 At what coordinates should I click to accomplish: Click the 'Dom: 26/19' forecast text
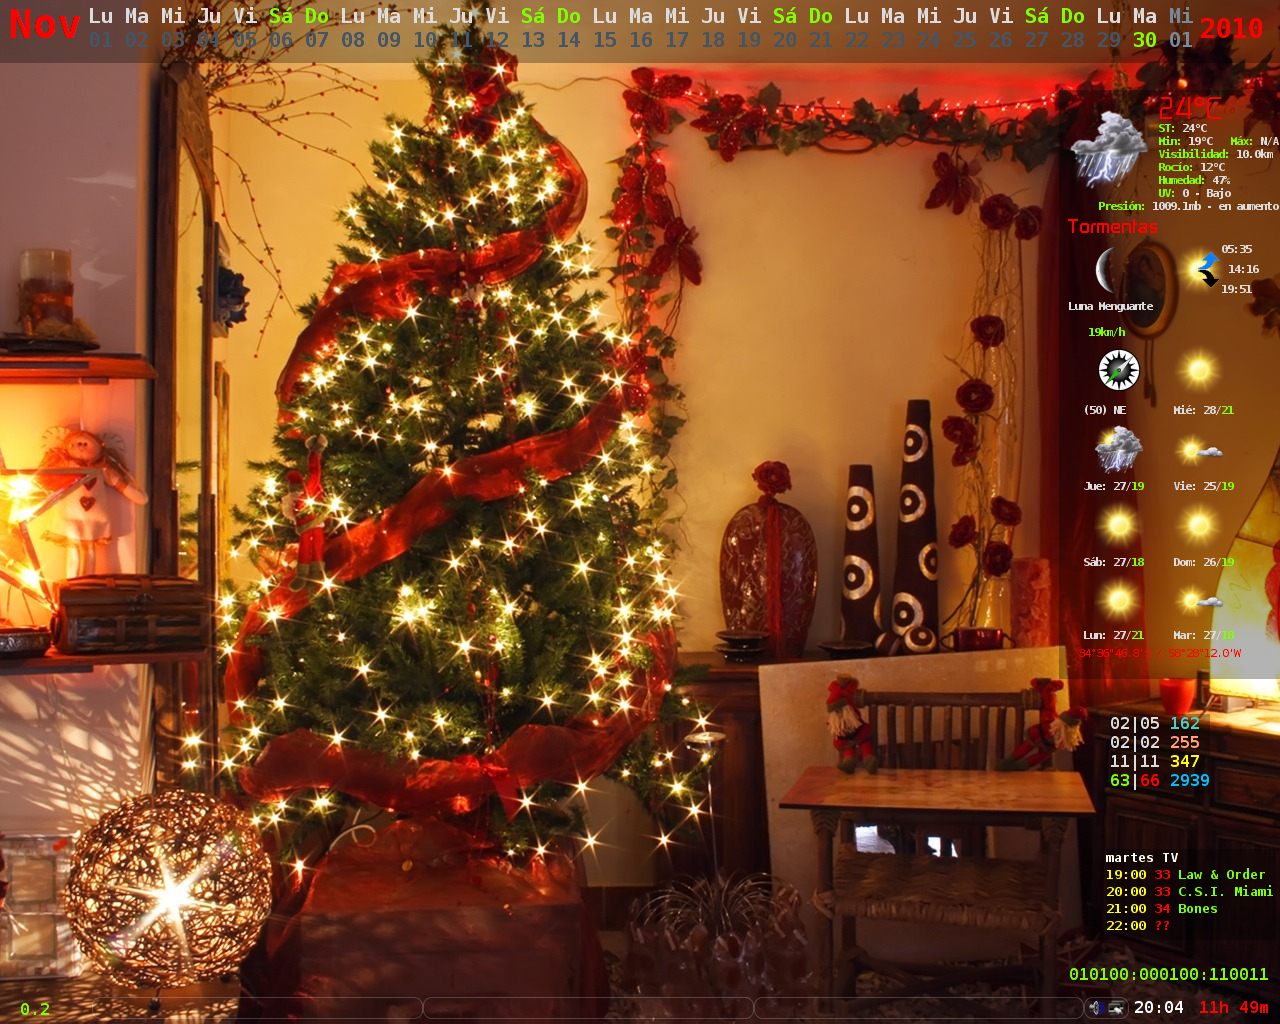tap(1203, 562)
